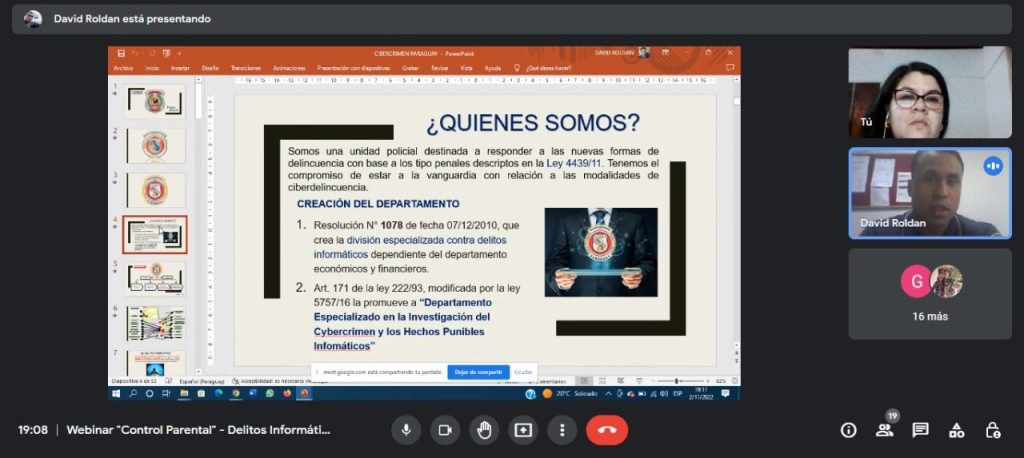Image resolution: width=1024 pixels, height=458 pixels.
Task: Show the participants list with 19 badge
Action: [884, 430]
